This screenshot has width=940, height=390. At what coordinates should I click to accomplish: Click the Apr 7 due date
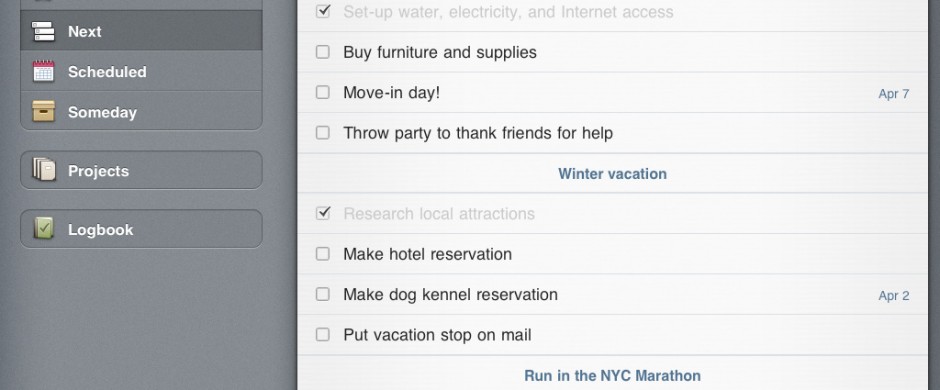[893, 93]
